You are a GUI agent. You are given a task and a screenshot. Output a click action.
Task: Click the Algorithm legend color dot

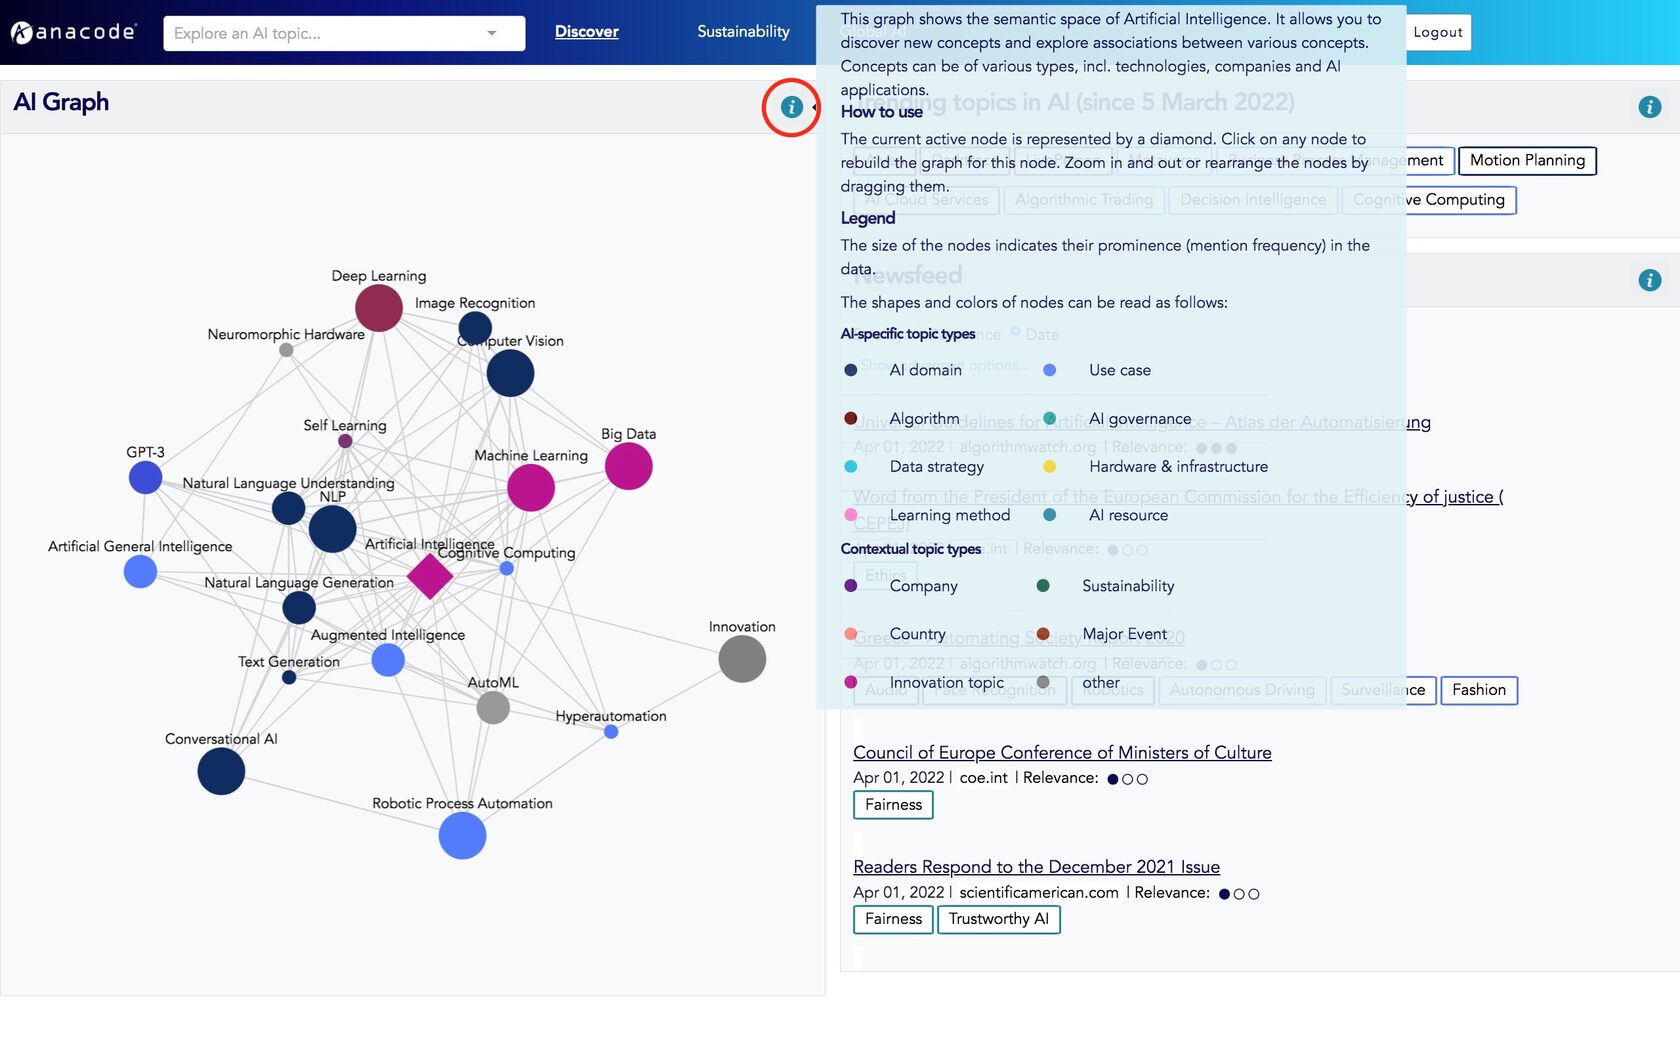click(851, 418)
